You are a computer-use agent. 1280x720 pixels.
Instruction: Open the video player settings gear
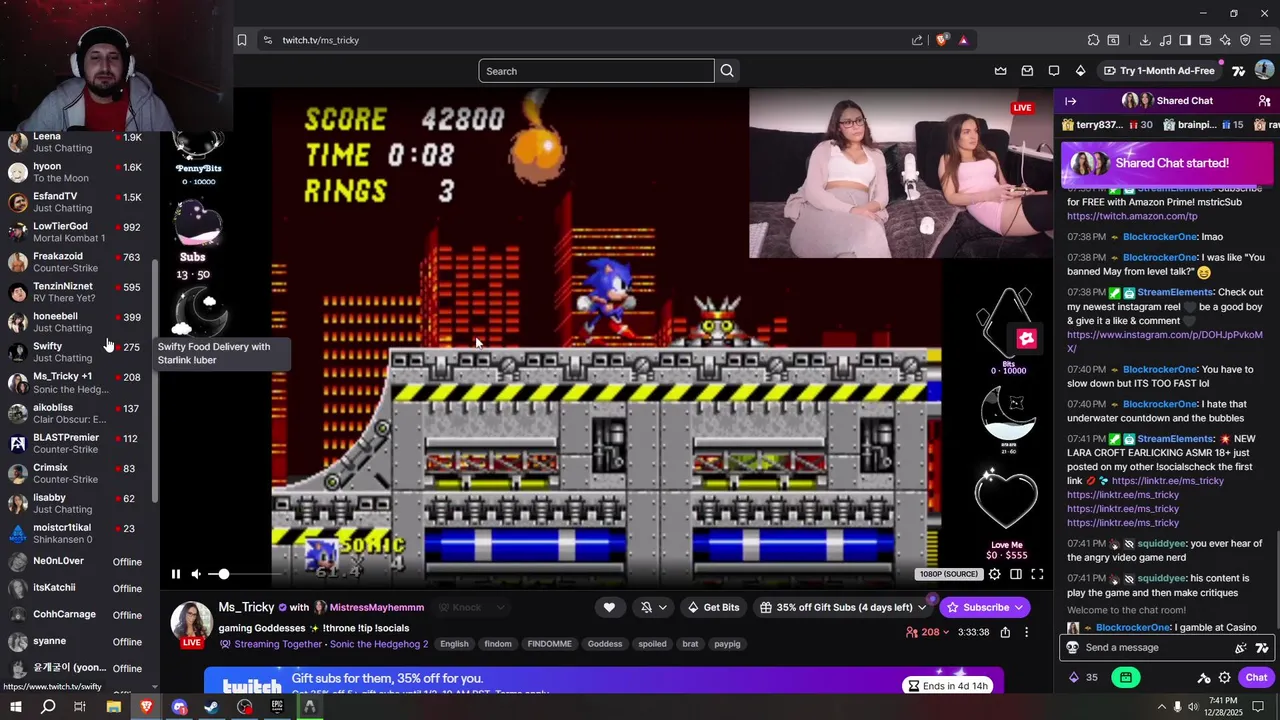(x=994, y=574)
